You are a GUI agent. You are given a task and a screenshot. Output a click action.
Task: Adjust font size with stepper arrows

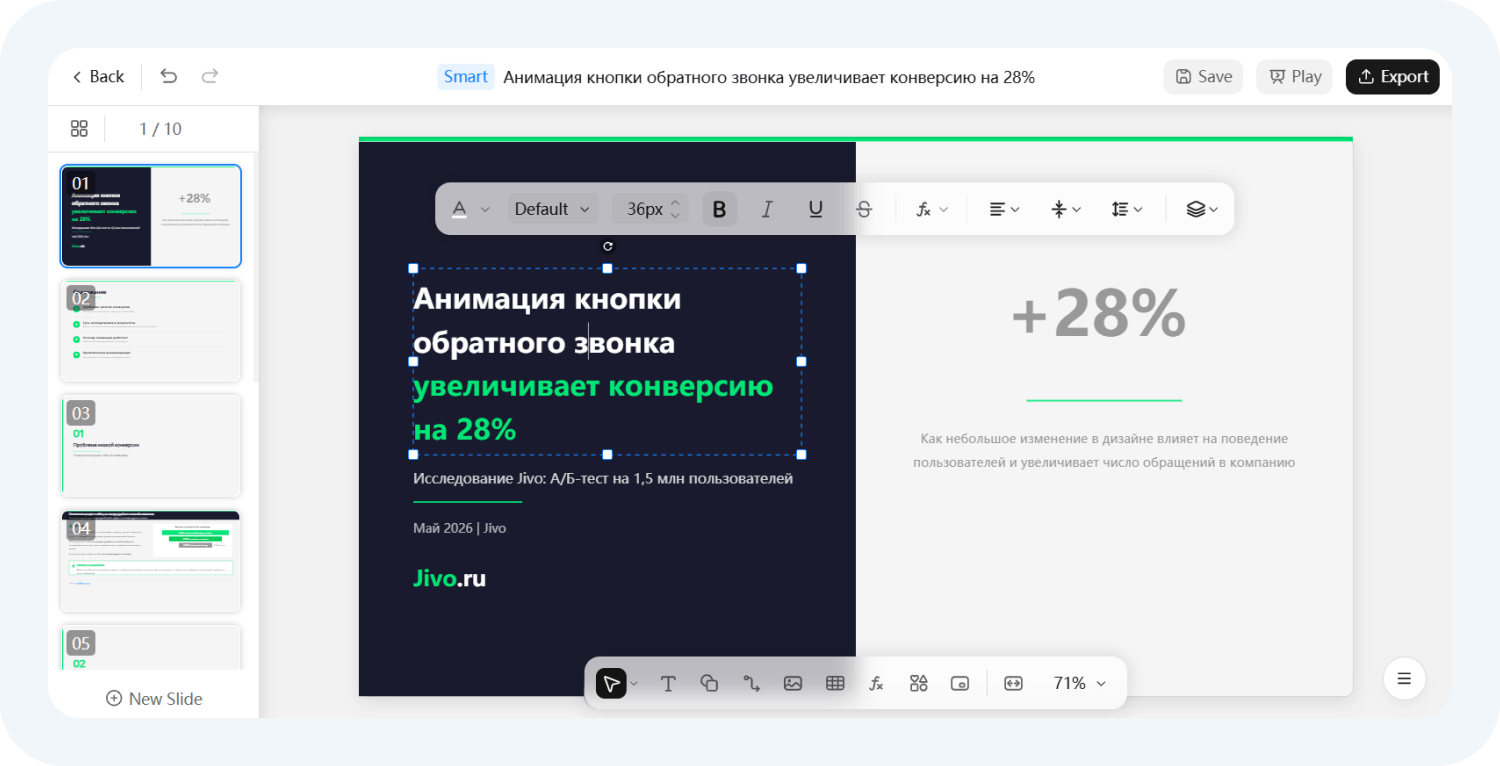pyautogui.click(x=675, y=209)
